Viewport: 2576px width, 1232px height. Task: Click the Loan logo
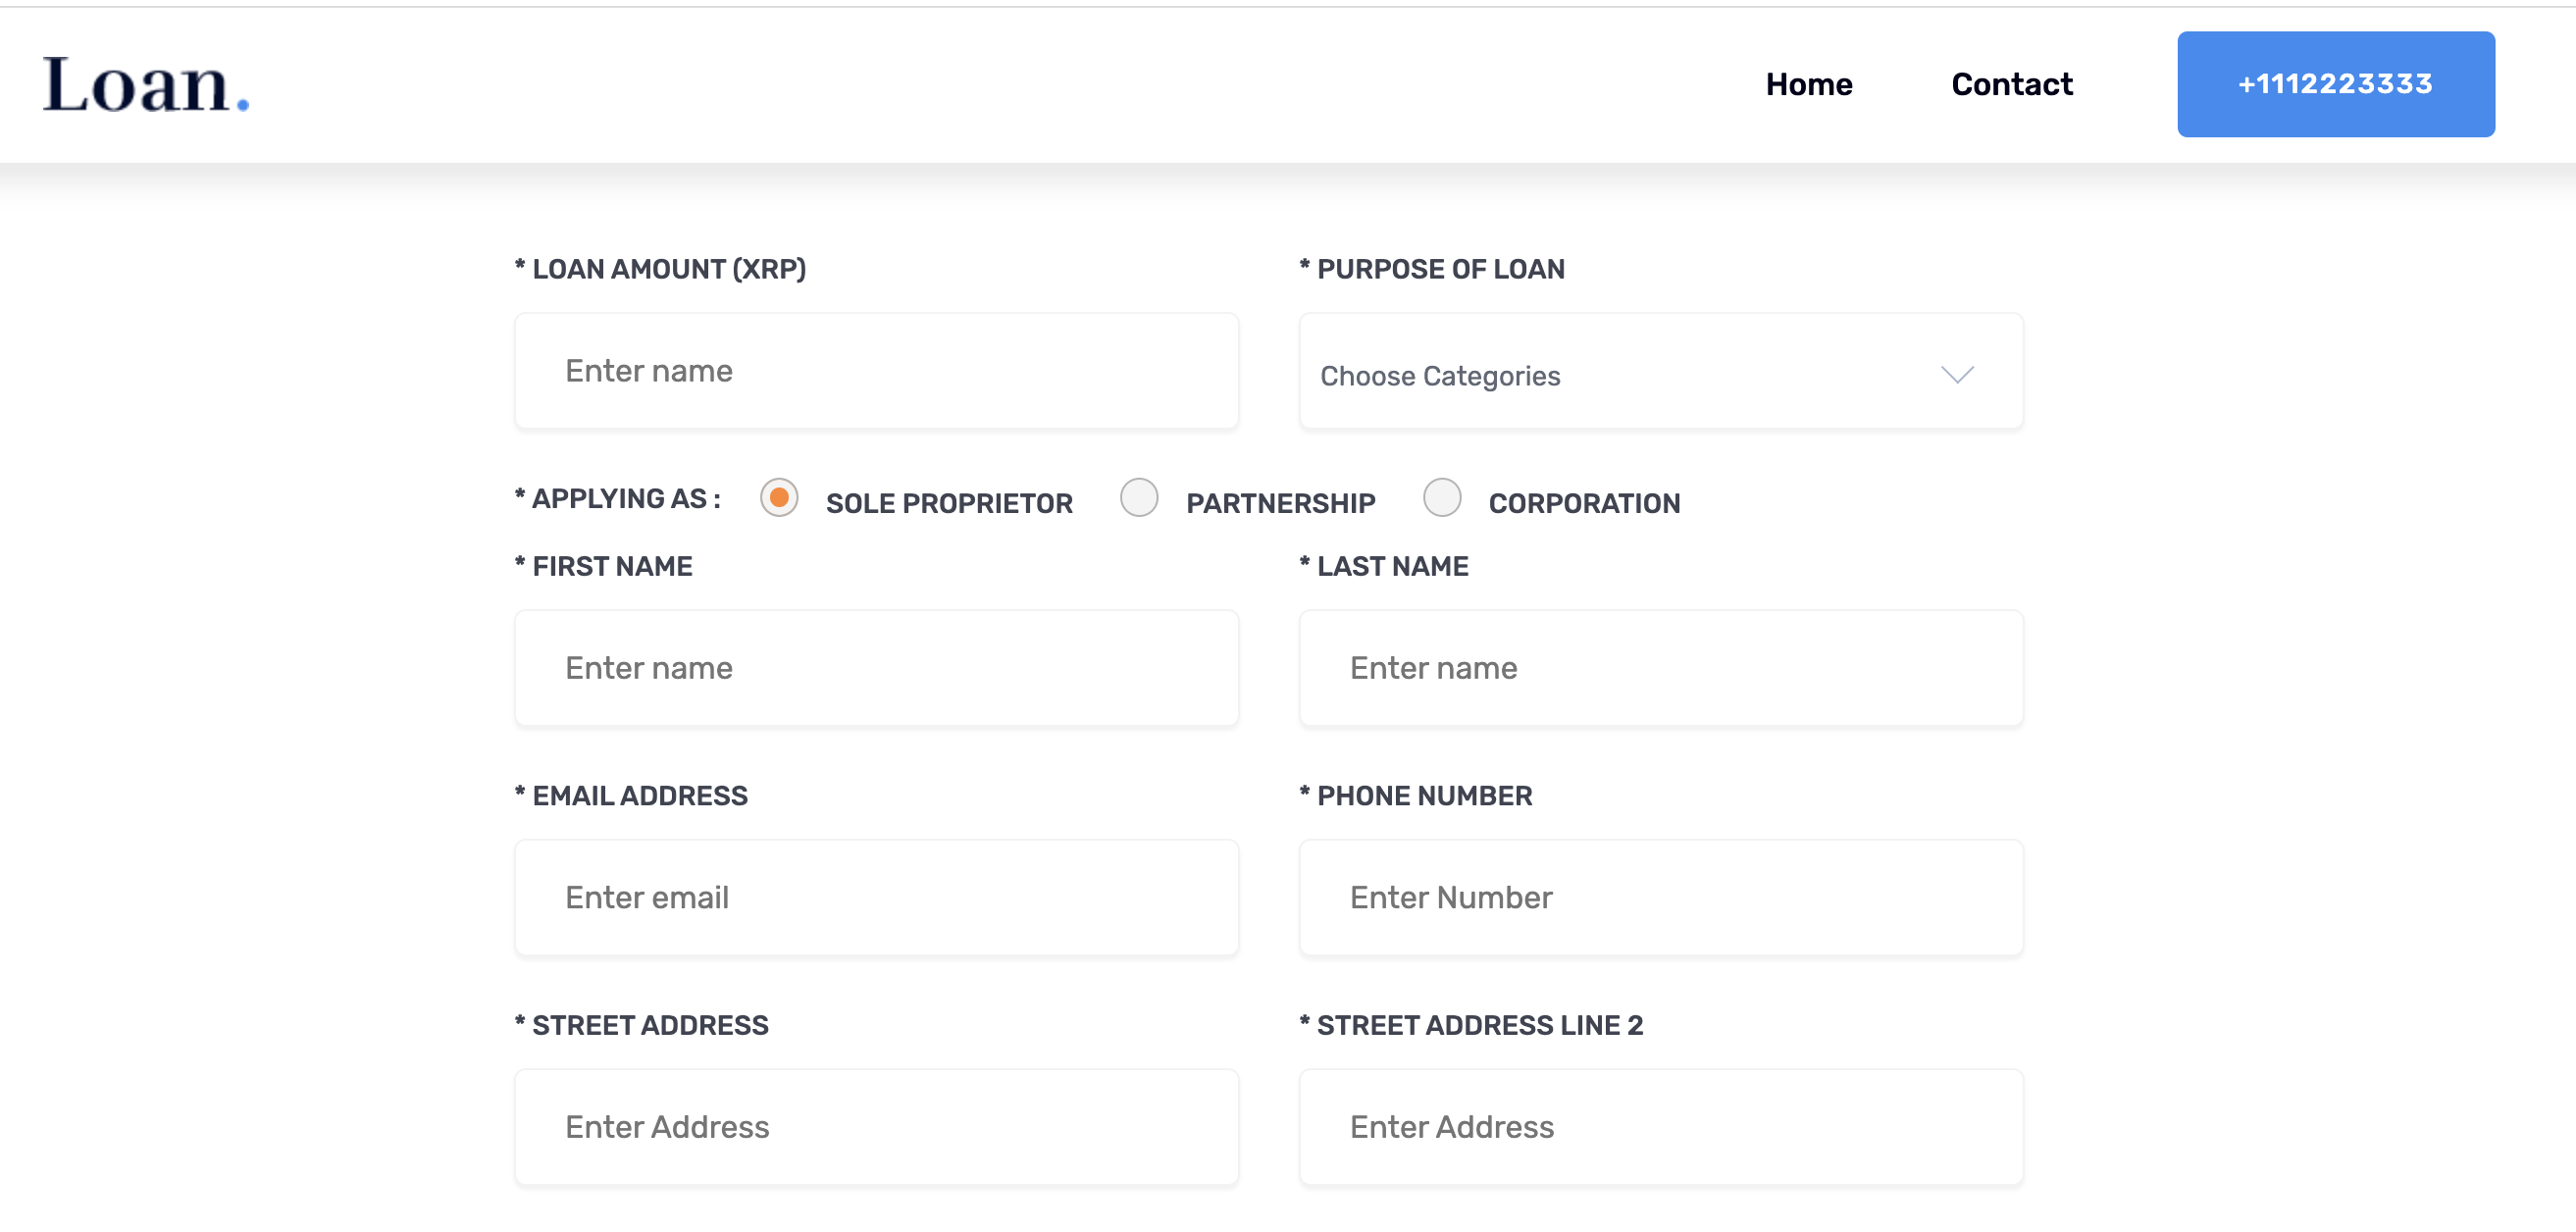pyautogui.click(x=145, y=85)
